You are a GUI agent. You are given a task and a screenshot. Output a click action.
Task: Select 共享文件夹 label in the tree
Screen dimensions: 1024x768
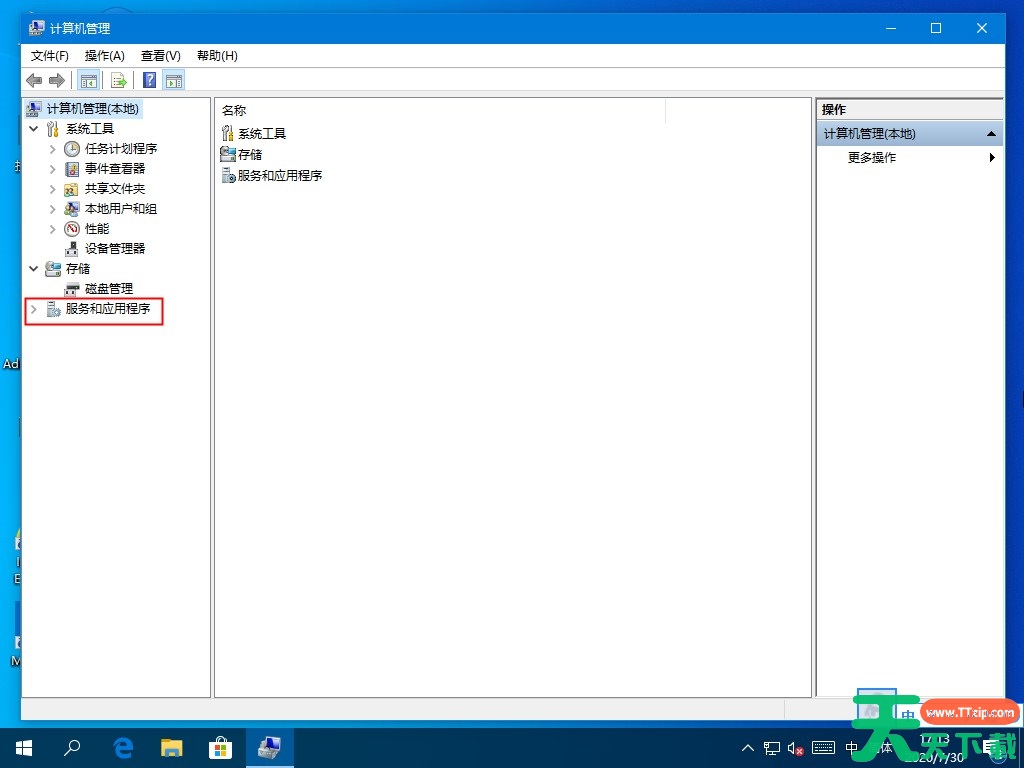click(x=115, y=189)
